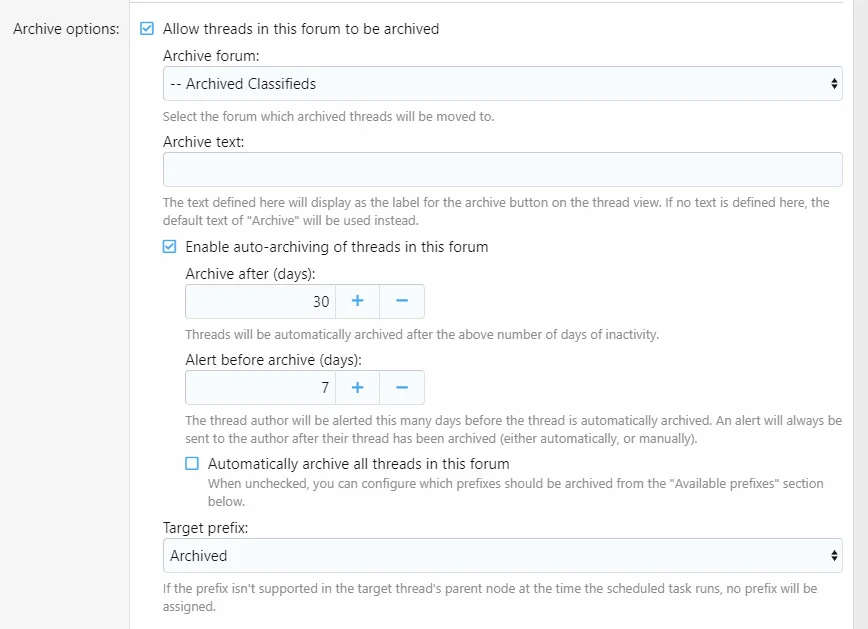Click into the Archive text input field
This screenshot has height=629, width=868.
pyautogui.click(x=502, y=169)
